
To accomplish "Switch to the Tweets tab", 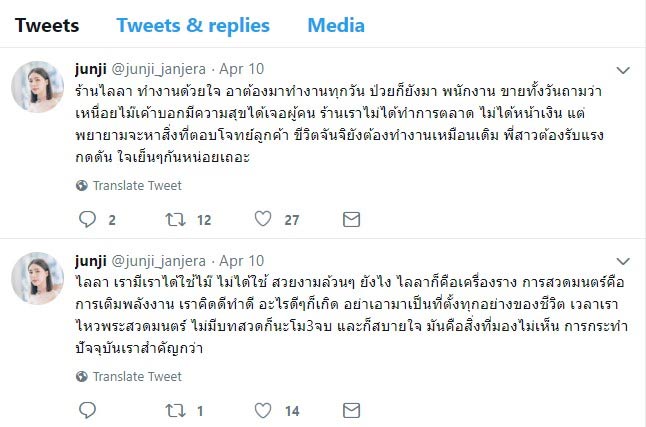I will click(x=48, y=25).
